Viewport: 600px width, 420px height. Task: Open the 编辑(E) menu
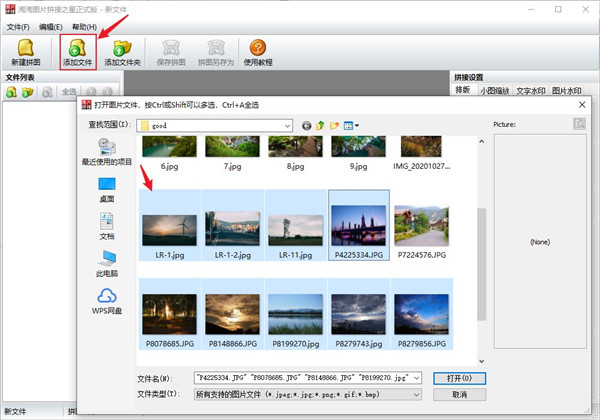[x=52, y=27]
